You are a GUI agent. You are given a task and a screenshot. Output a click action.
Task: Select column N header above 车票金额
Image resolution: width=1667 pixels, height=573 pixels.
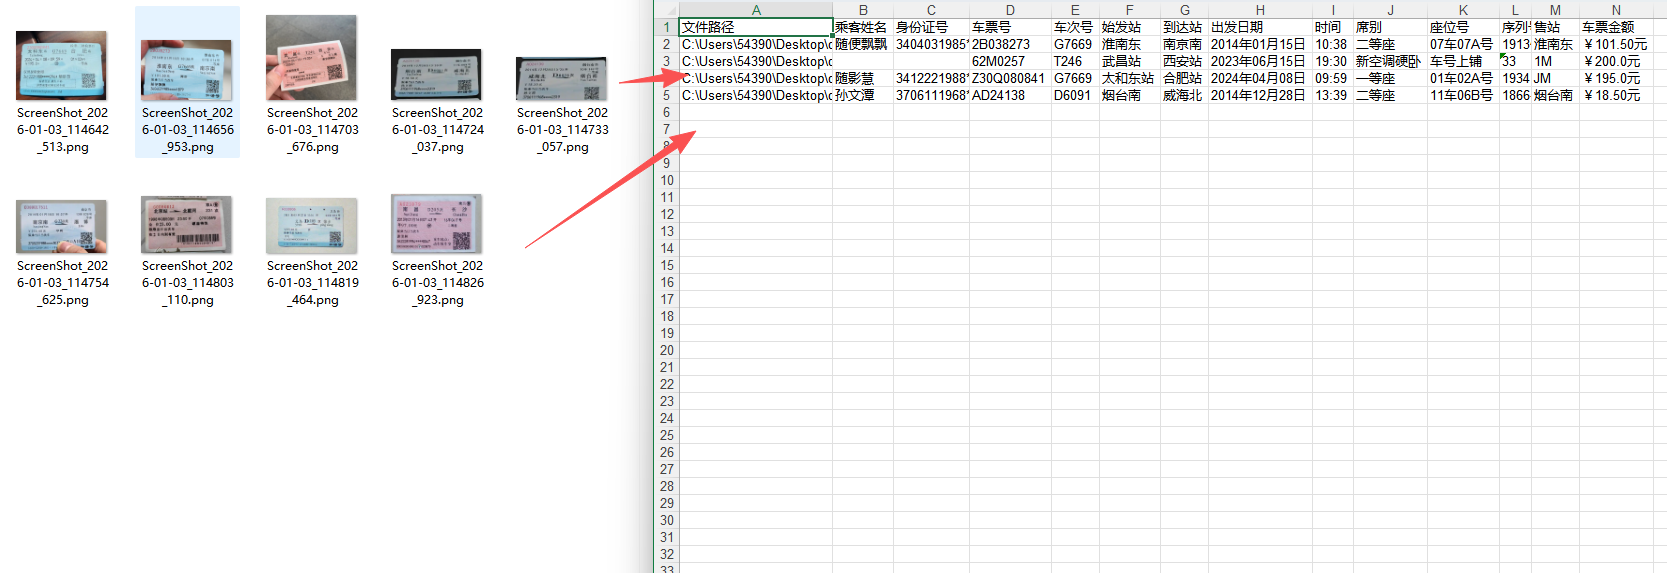pos(1616,10)
